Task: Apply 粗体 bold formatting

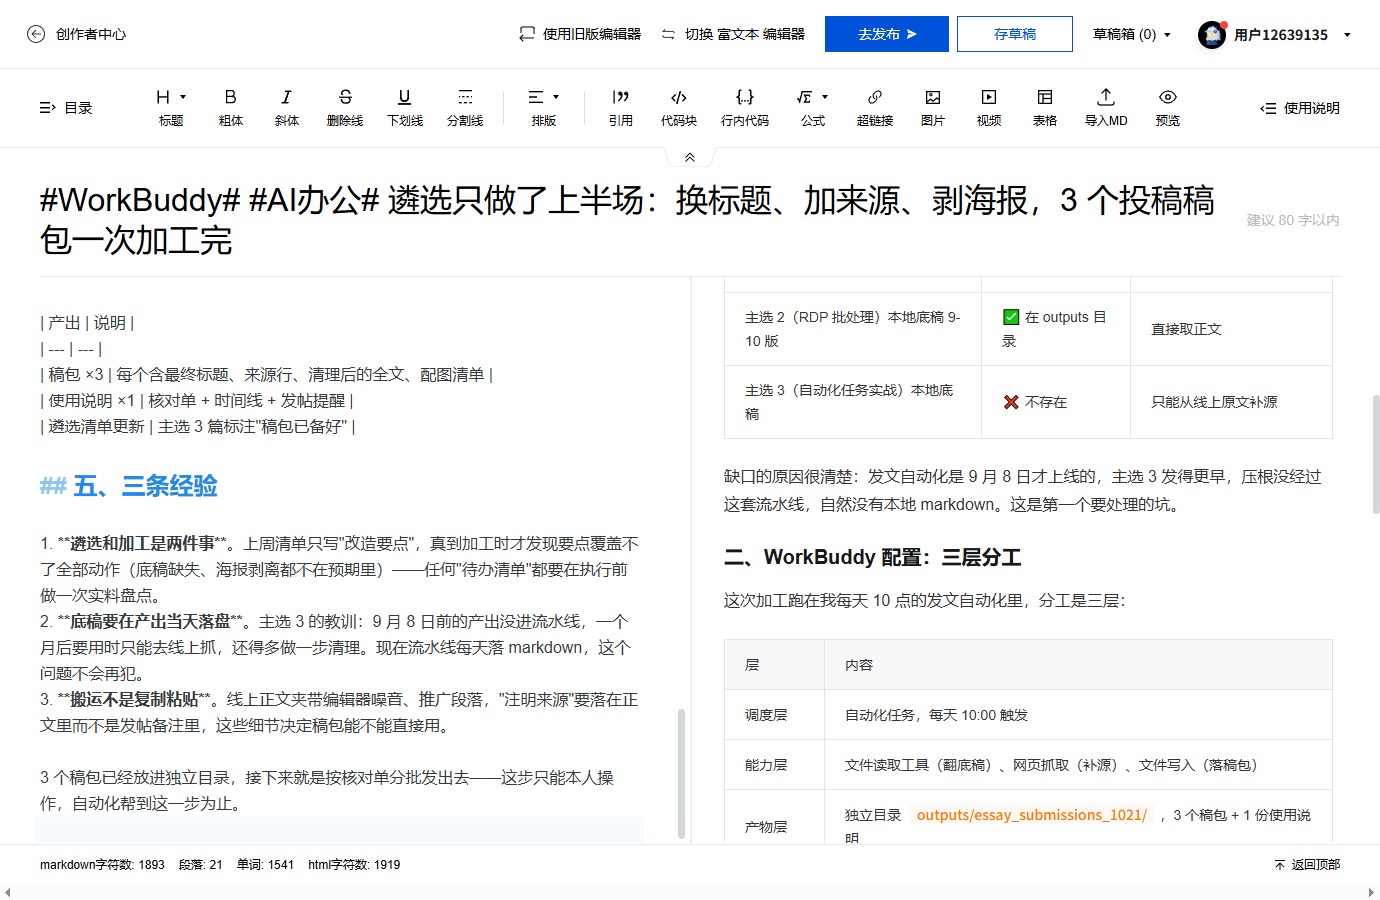Action: pyautogui.click(x=231, y=108)
